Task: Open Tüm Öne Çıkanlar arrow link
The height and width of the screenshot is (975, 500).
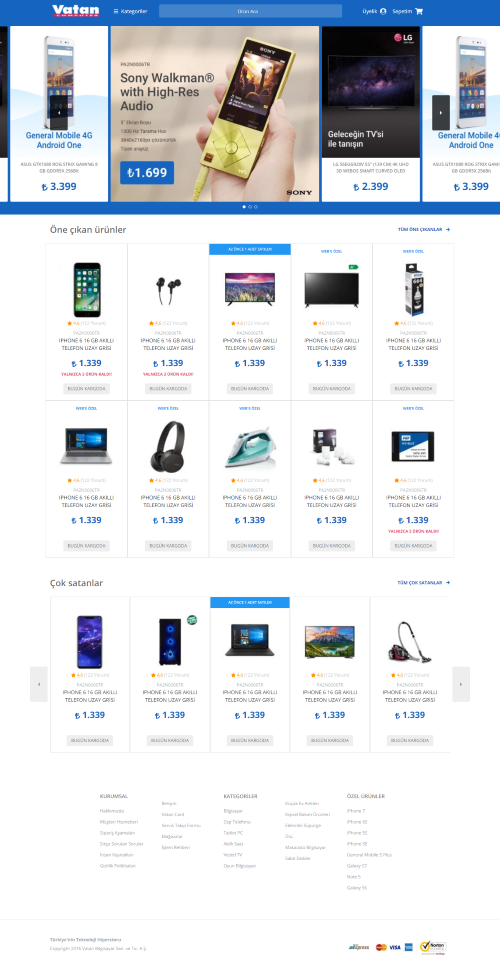Action: pyautogui.click(x=424, y=229)
